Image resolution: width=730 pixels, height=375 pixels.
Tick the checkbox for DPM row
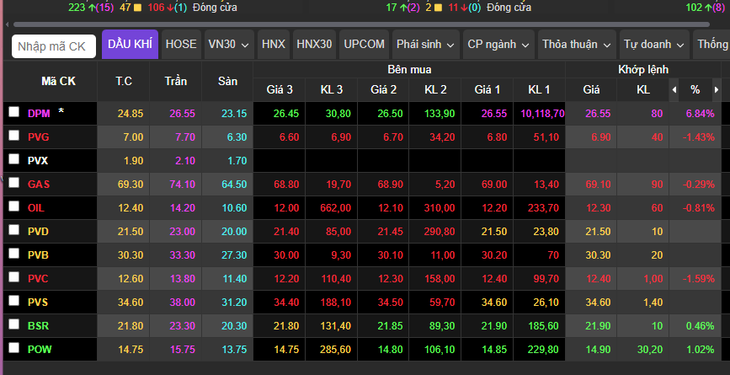point(14,112)
